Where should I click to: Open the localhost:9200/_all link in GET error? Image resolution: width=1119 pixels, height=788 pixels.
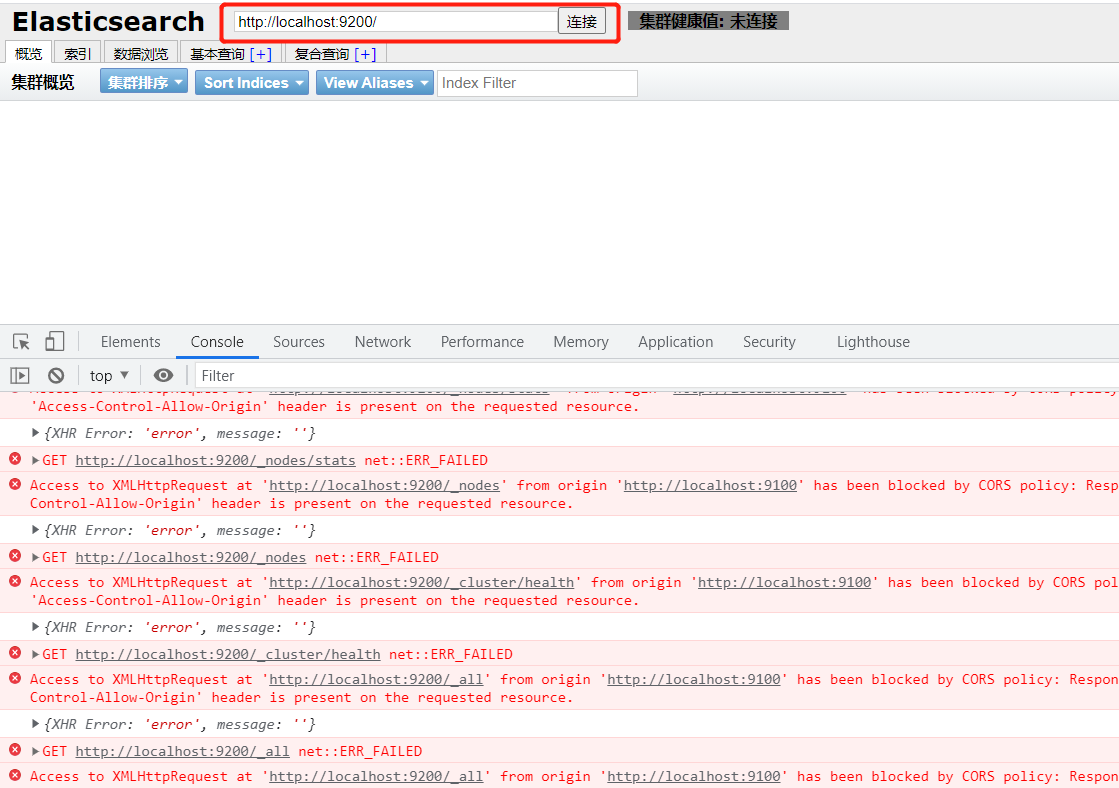click(x=182, y=751)
